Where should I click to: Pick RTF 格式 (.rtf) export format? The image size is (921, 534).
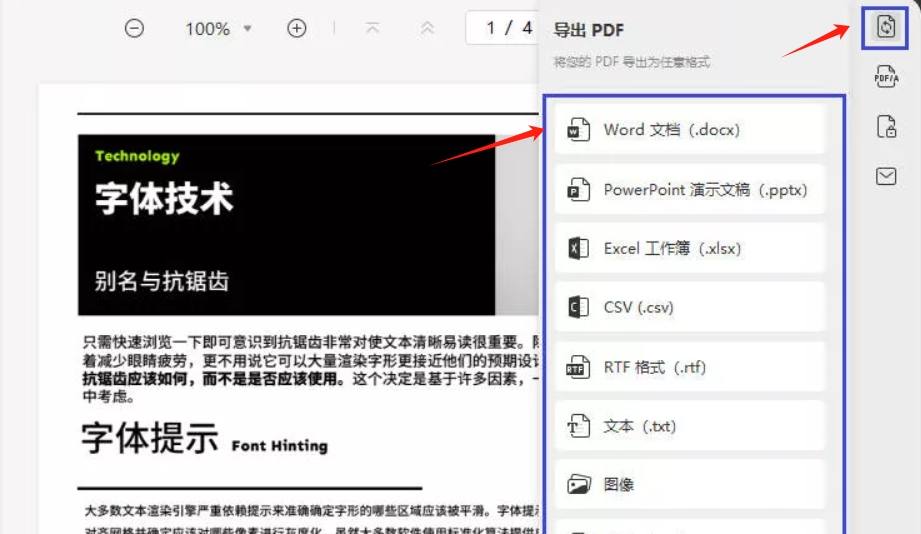690,367
